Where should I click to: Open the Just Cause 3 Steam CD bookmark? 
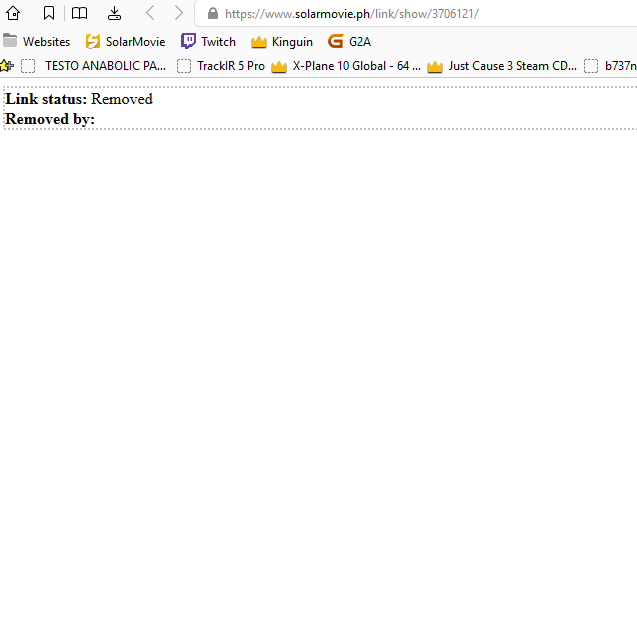(502, 66)
